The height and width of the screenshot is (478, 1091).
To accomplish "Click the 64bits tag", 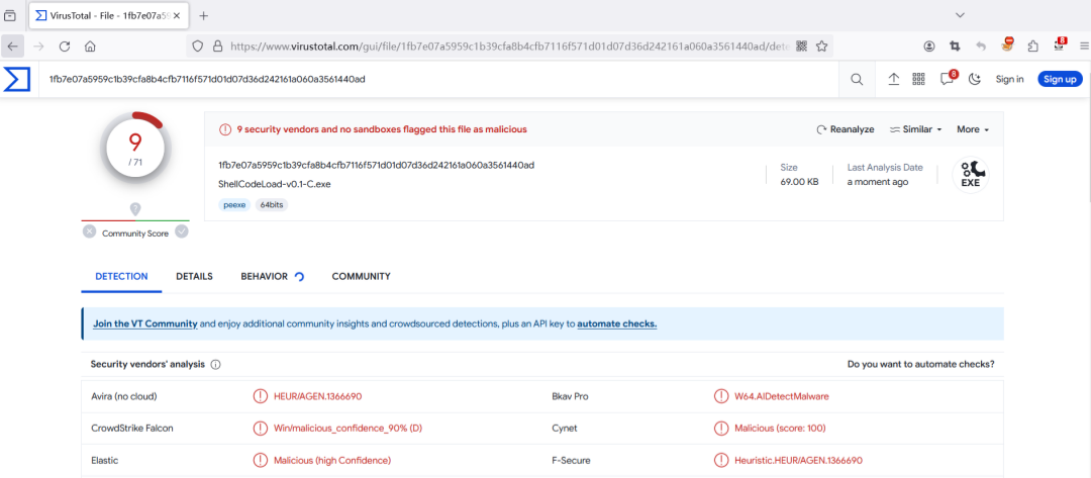I will (273, 205).
